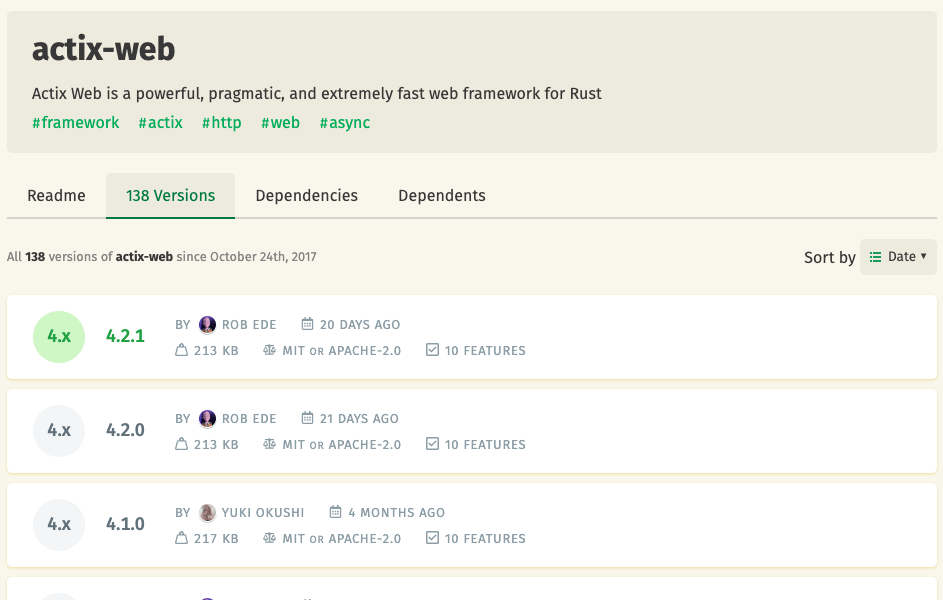Open YUKI OKUSHI profile link
The width and height of the screenshot is (943, 600).
point(263,513)
